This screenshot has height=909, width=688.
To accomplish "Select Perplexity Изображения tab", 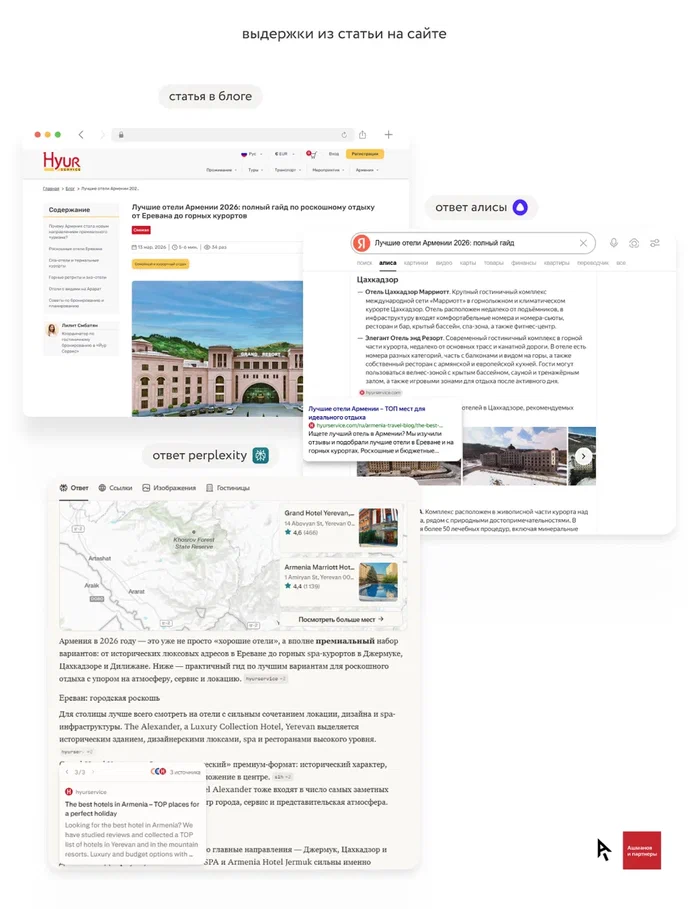I will (x=169, y=488).
